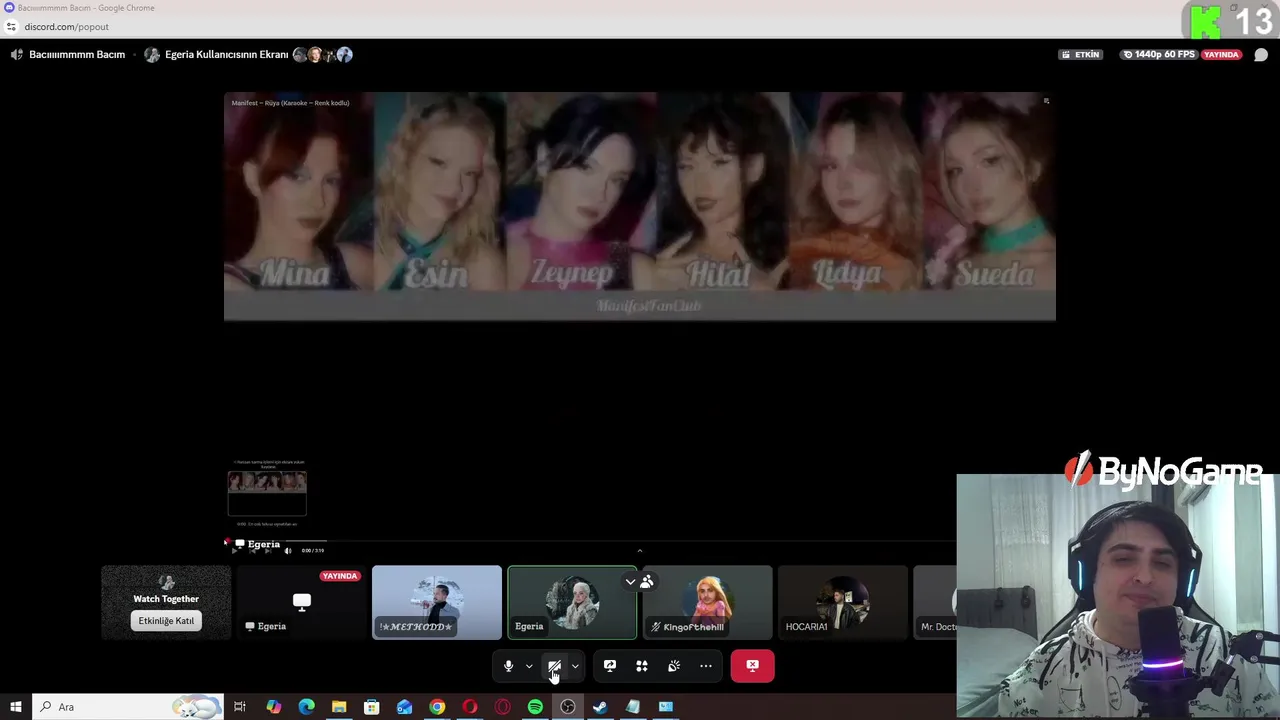1280x720 pixels.
Task: Open the chat bubble icon
Action: 1261,55
